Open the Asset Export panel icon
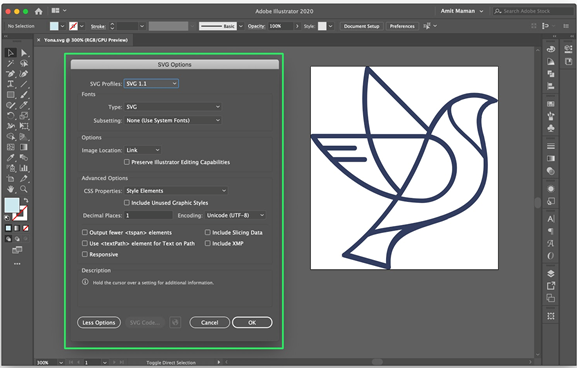The width and height of the screenshot is (577, 368). click(551, 286)
